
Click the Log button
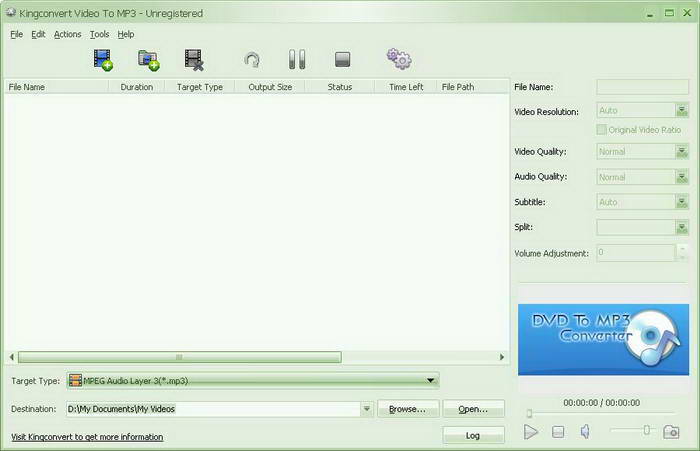[473, 435]
